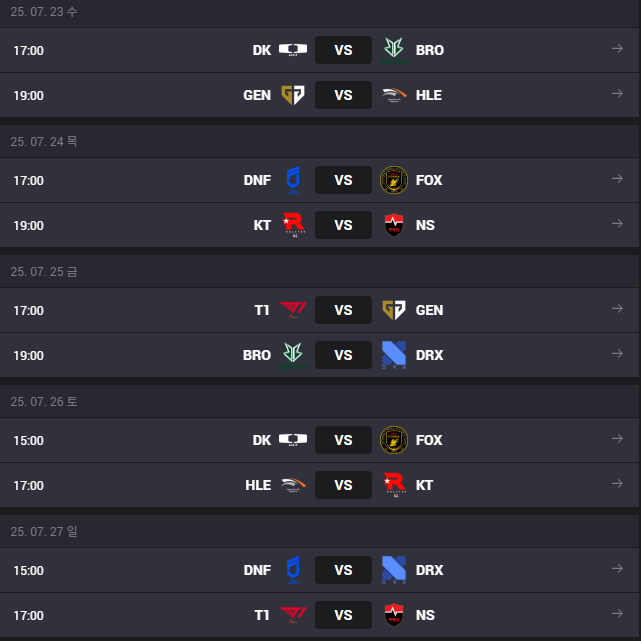Click DNF logo in DNF vs FOX match
Screen dimensions: 641x641
click(293, 180)
